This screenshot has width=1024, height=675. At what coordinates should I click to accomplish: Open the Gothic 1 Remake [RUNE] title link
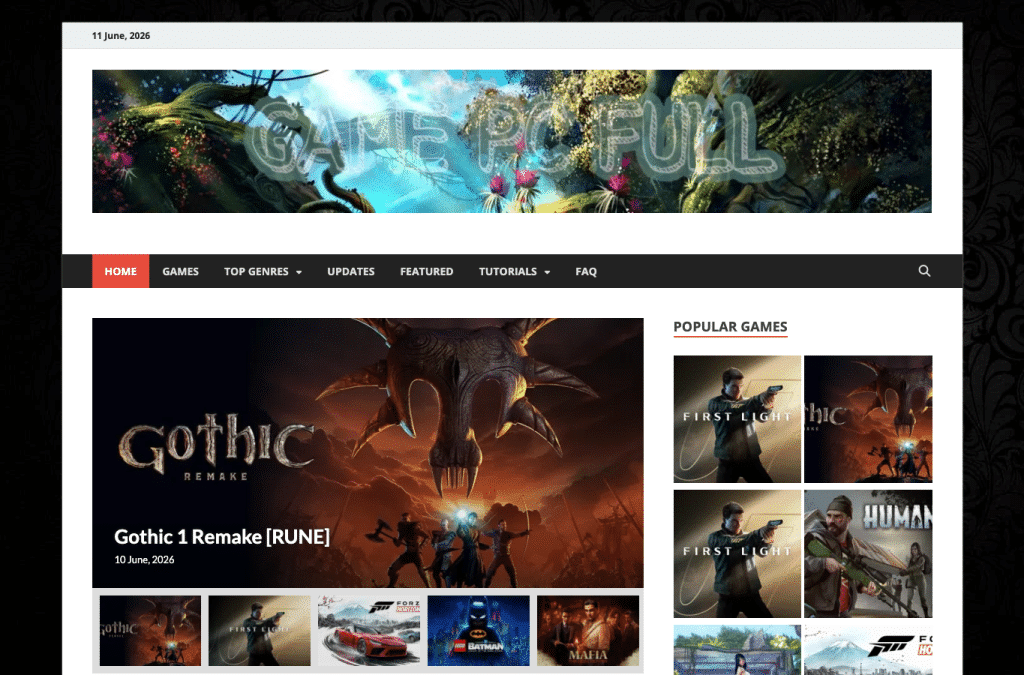222,537
